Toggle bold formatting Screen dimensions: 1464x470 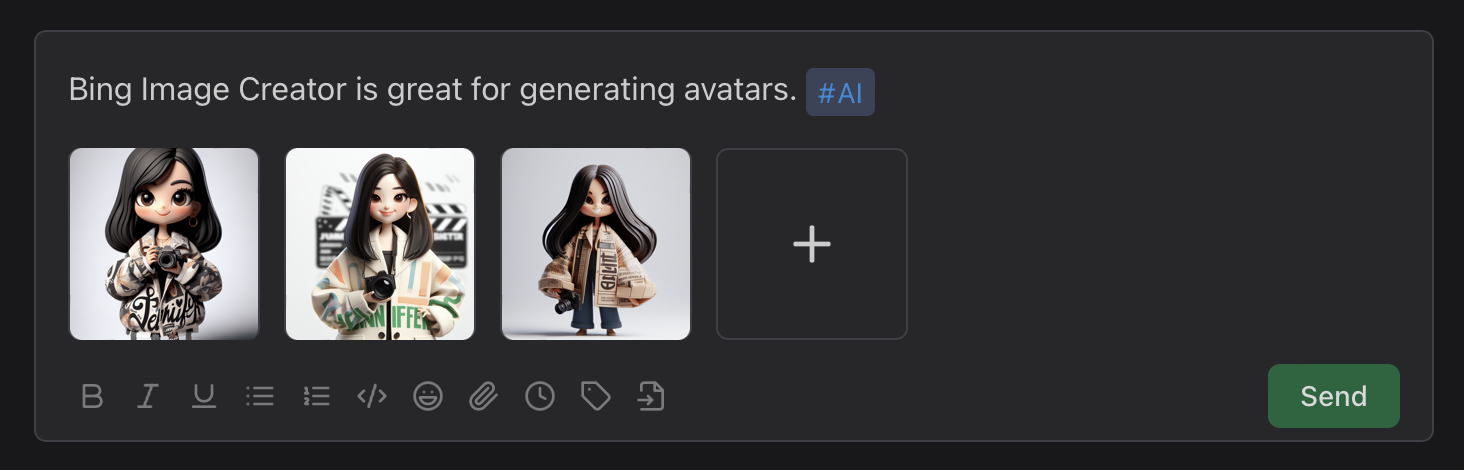click(x=92, y=397)
